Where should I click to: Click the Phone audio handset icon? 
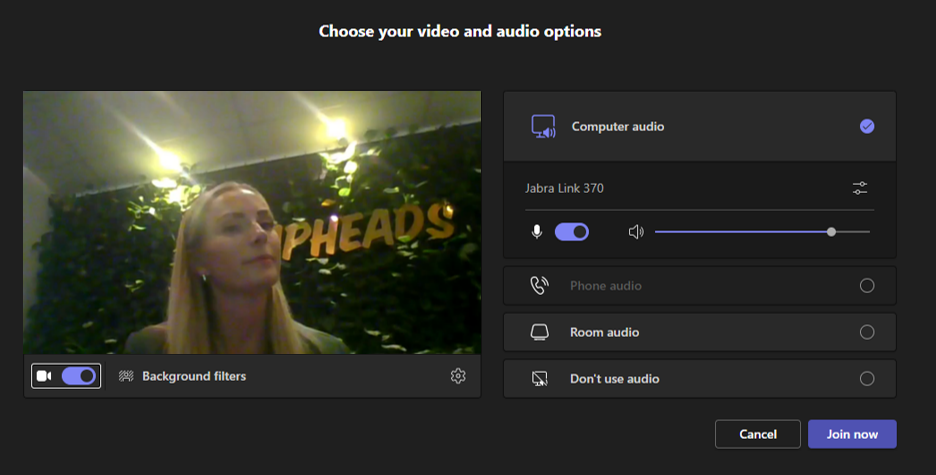(x=539, y=286)
